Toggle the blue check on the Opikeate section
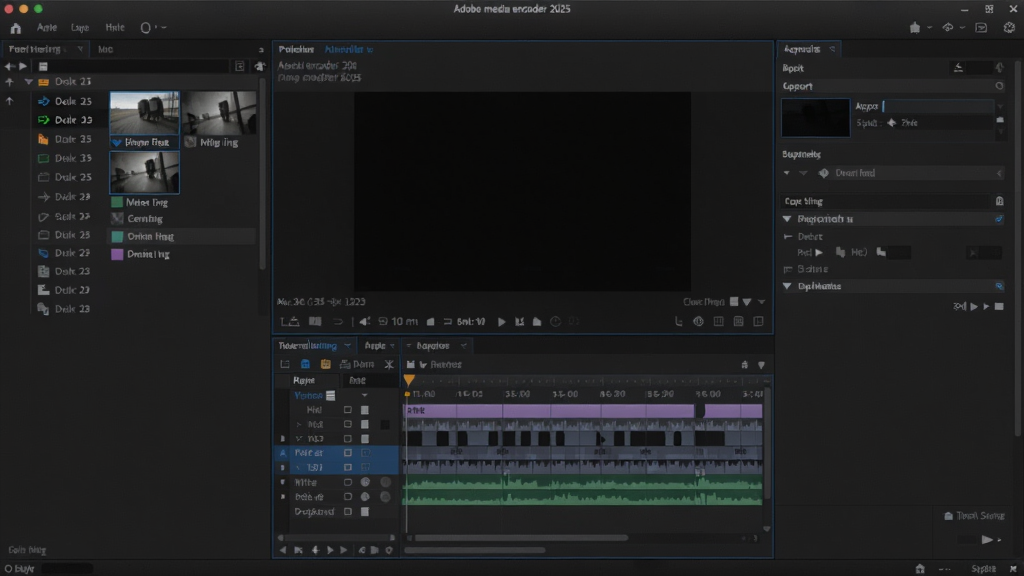Image resolution: width=1024 pixels, height=576 pixels. 999,286
